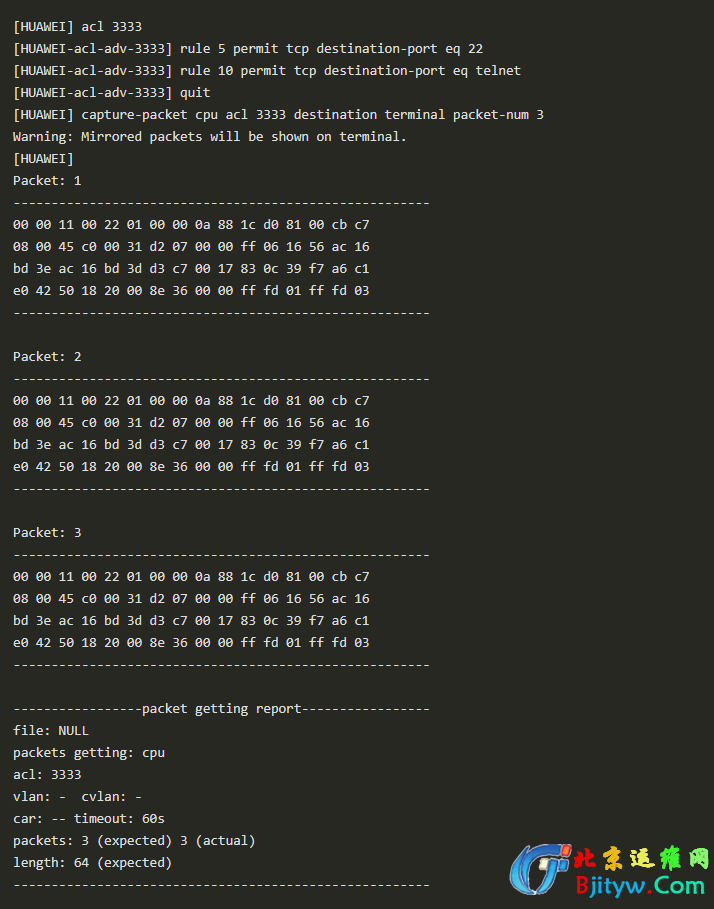
Task: Click the "Packet: 3" heading
Action: click(47, 533)
